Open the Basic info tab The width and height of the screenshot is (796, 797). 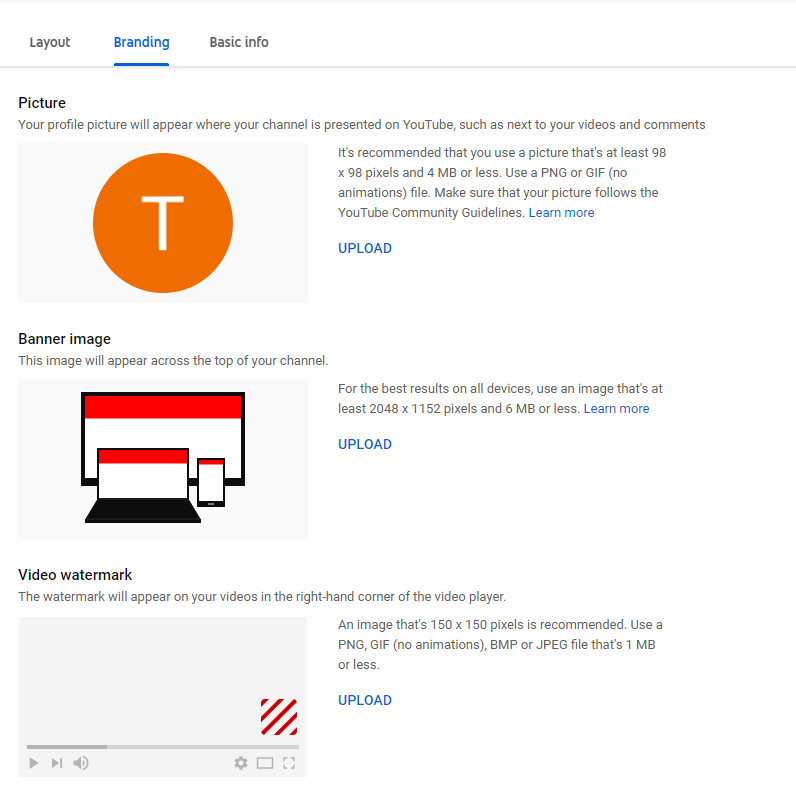pos(239,42)
